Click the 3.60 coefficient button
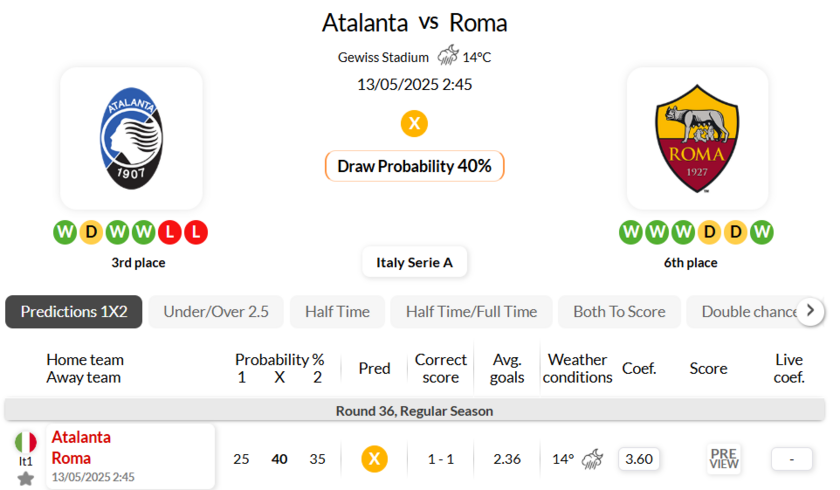Screen dimensions: 840x490 pyautogui.click(x=638, y=459)
